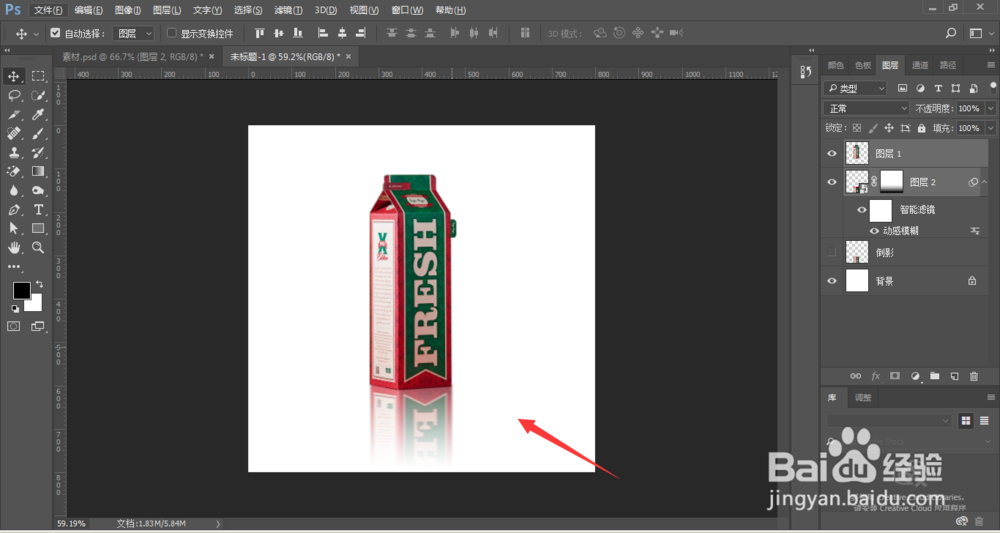Hide the 背景 layer
This screenshot has width=1000, height=533.
(x=832, y=281)
